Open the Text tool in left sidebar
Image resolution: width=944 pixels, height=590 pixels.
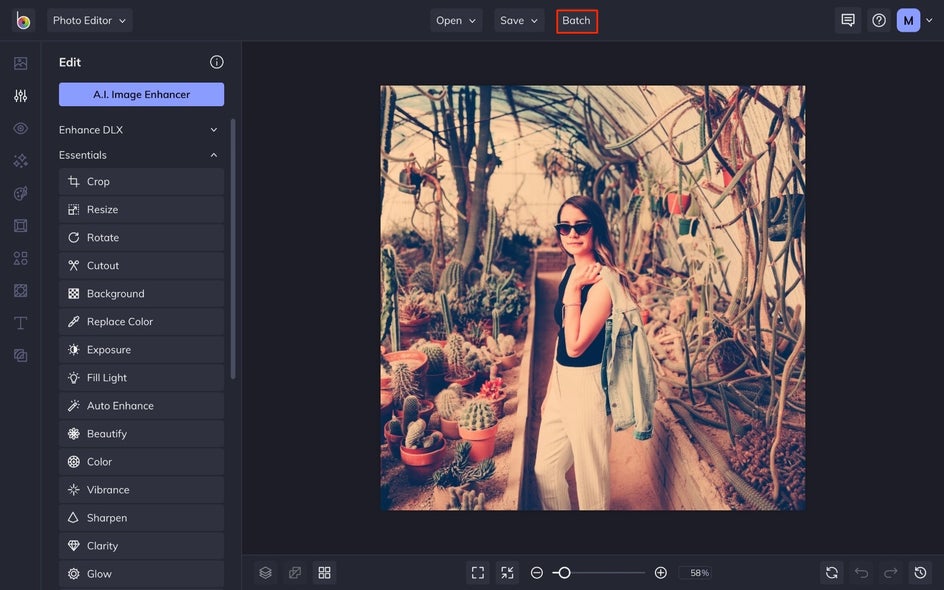[x=20, y=323]
